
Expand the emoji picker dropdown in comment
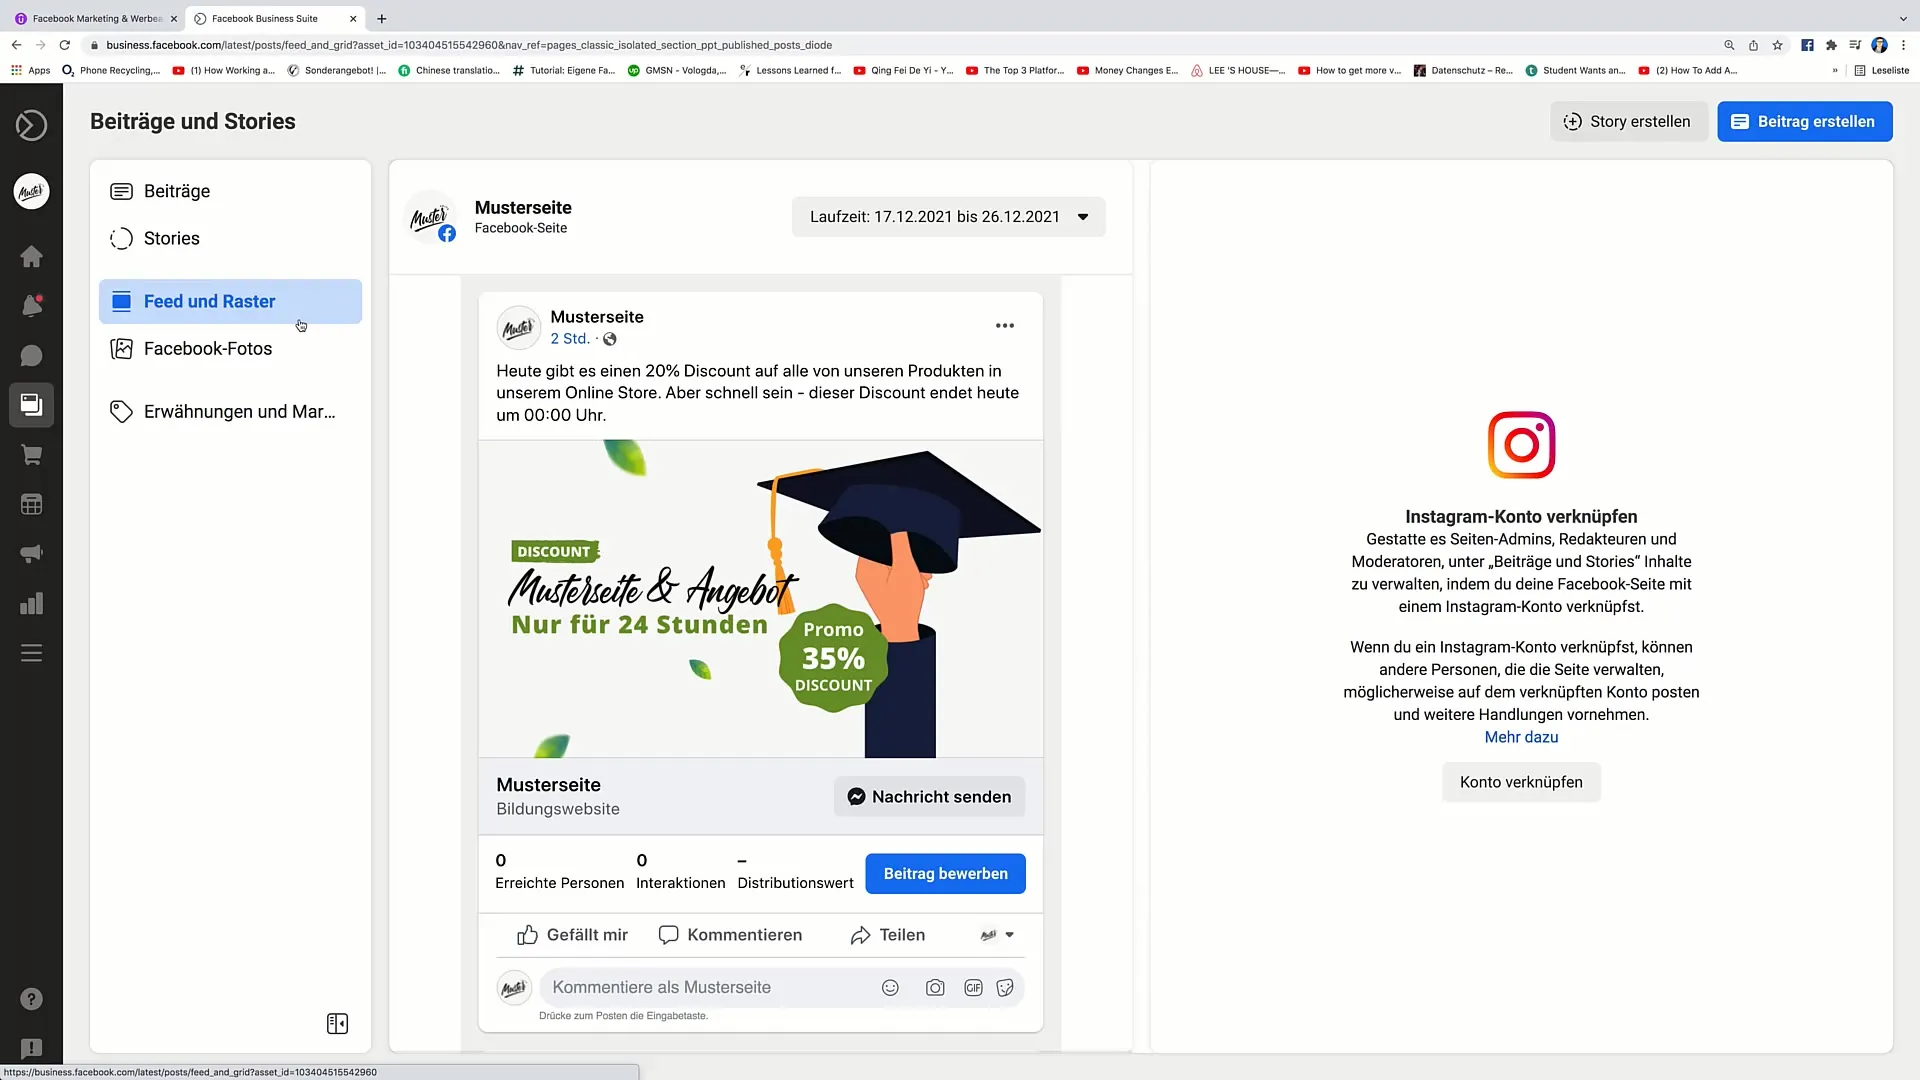[x=890, y=988]
